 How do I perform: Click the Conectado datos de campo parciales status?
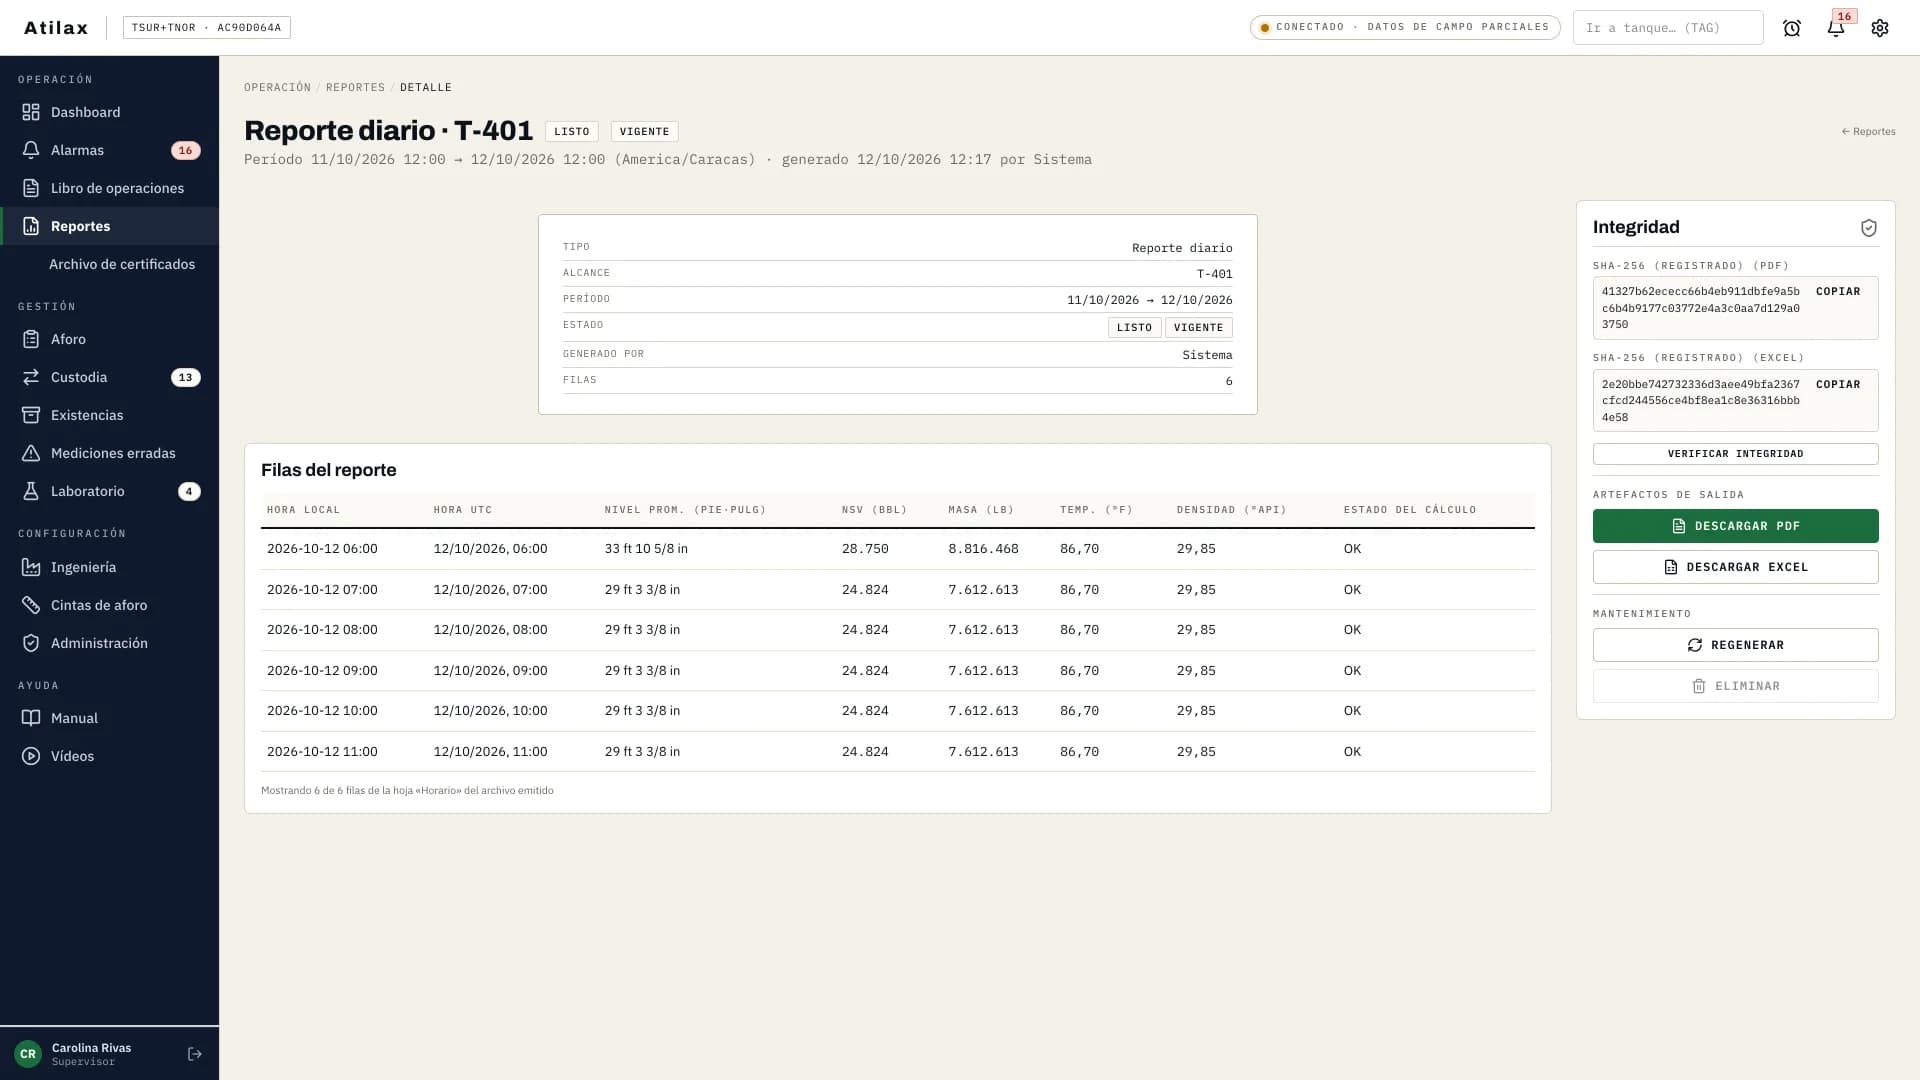1404,27
